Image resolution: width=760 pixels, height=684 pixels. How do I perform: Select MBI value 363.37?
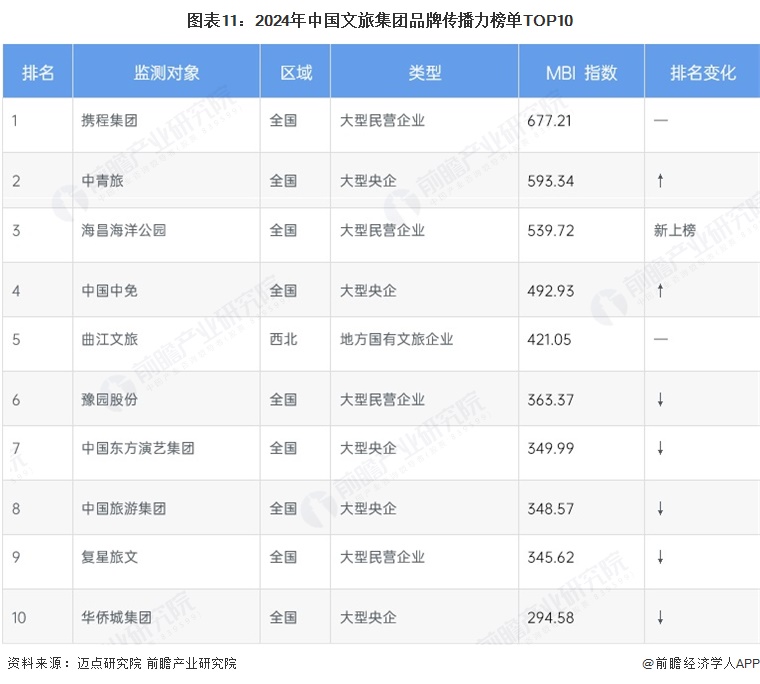point(551,399)
